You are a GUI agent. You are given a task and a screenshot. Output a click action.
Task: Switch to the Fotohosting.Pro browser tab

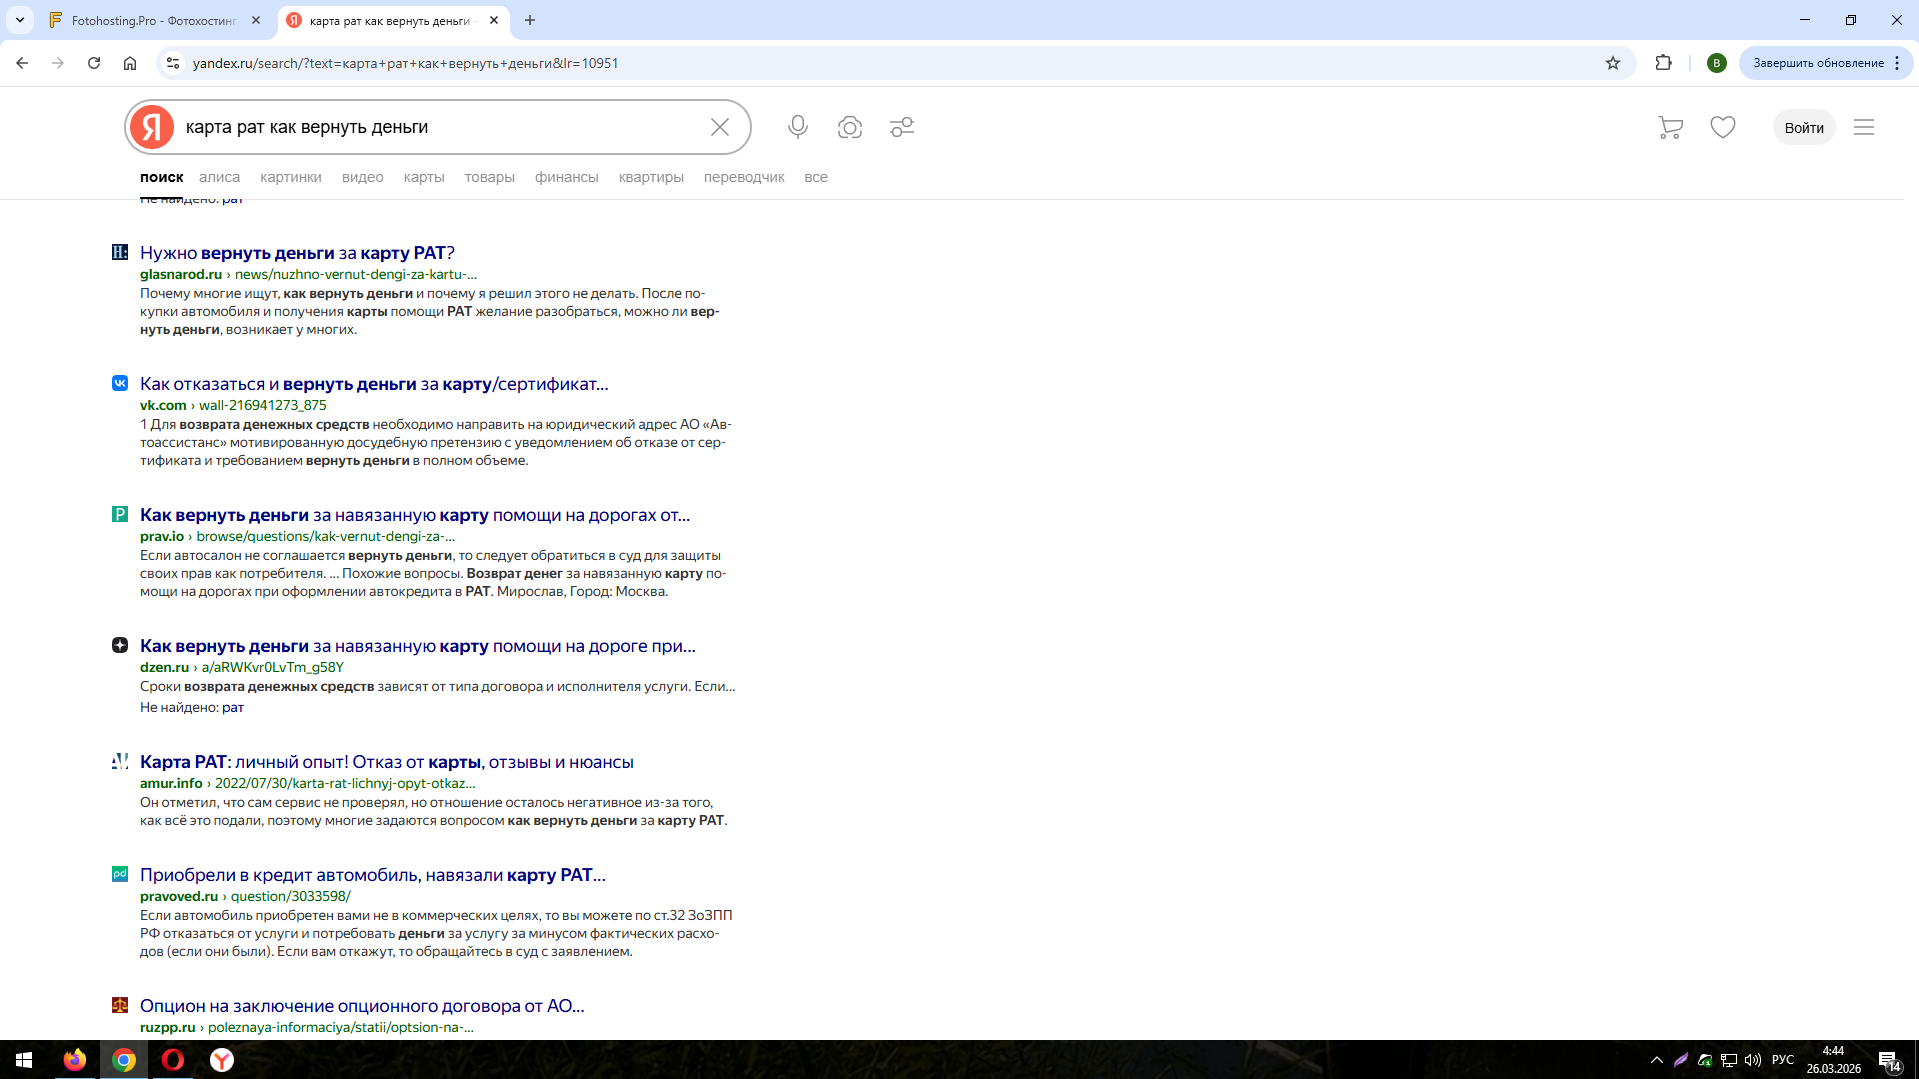(x=153, y=20)
